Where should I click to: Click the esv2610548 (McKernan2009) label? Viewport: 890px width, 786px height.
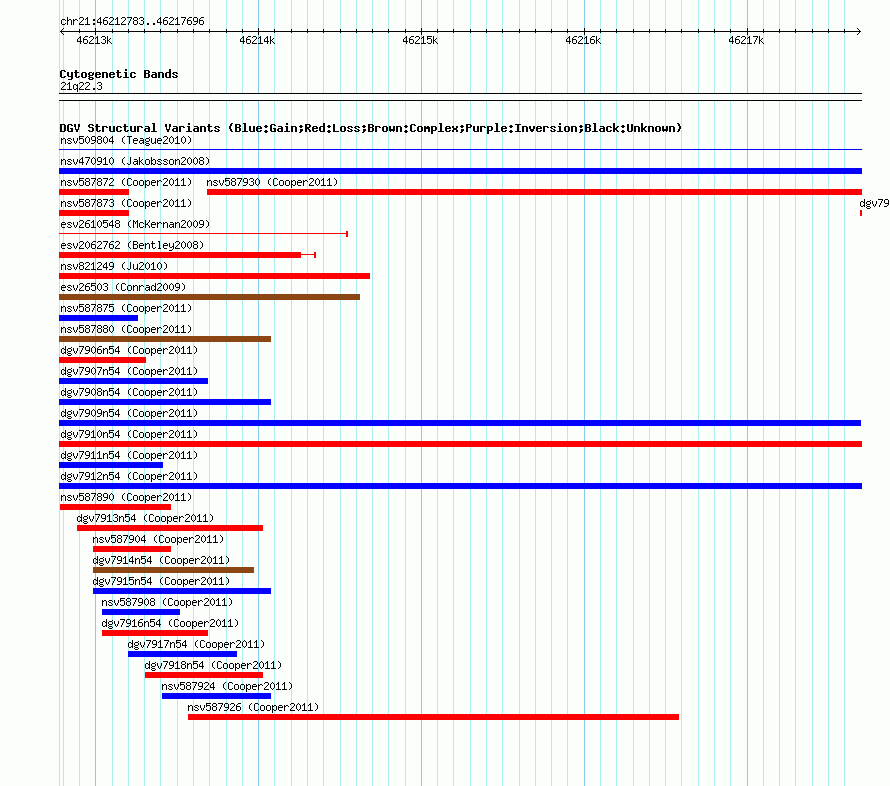(x=135, y=224)
